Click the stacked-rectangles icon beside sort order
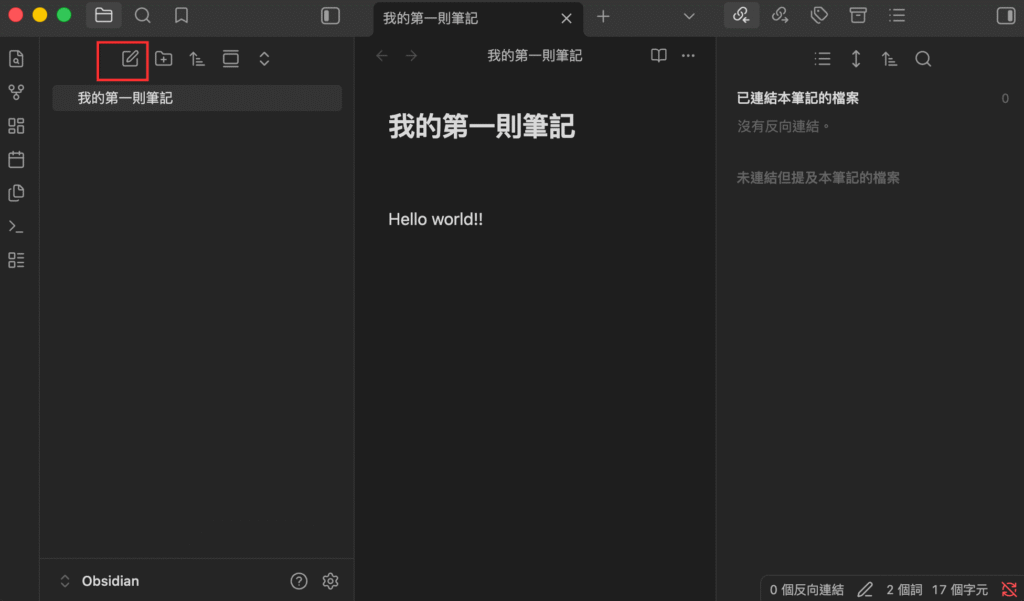The width and height of the screenshot is (1024, 601). pos(231,59)
